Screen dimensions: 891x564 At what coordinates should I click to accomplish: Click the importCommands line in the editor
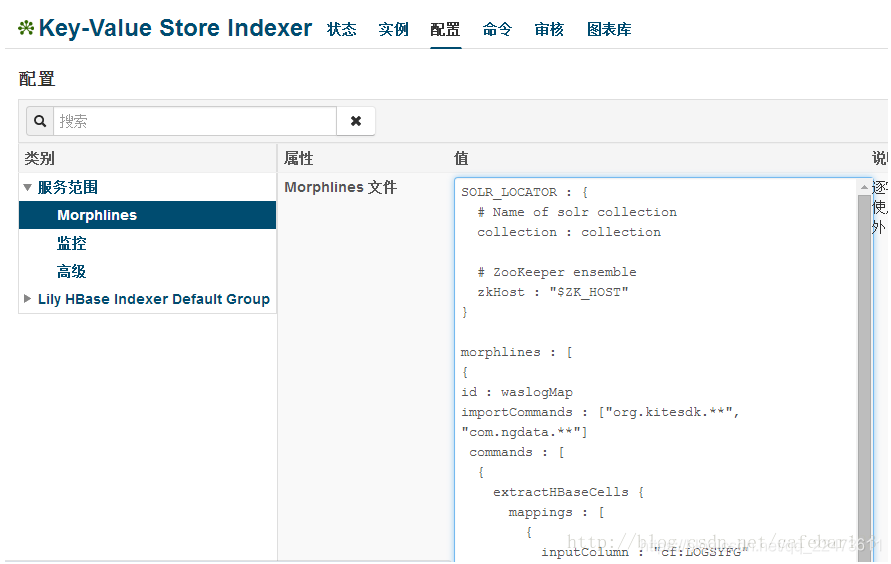[x=599, y=412]
